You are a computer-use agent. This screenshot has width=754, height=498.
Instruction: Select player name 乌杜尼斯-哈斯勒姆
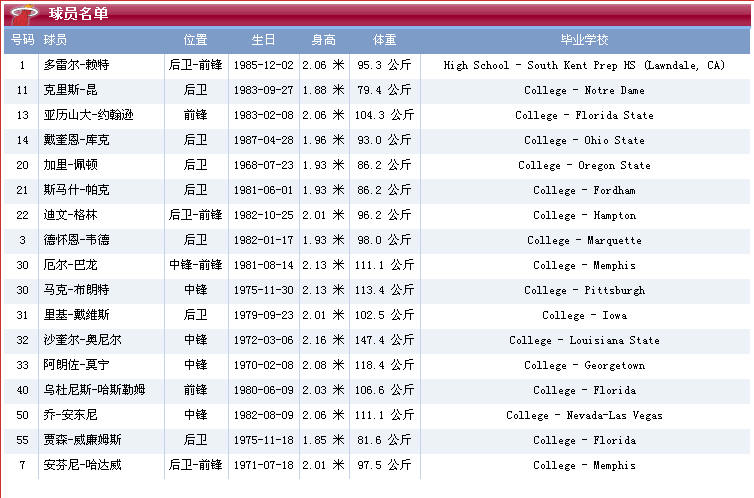pyautogui.click(x=94, y=390)
